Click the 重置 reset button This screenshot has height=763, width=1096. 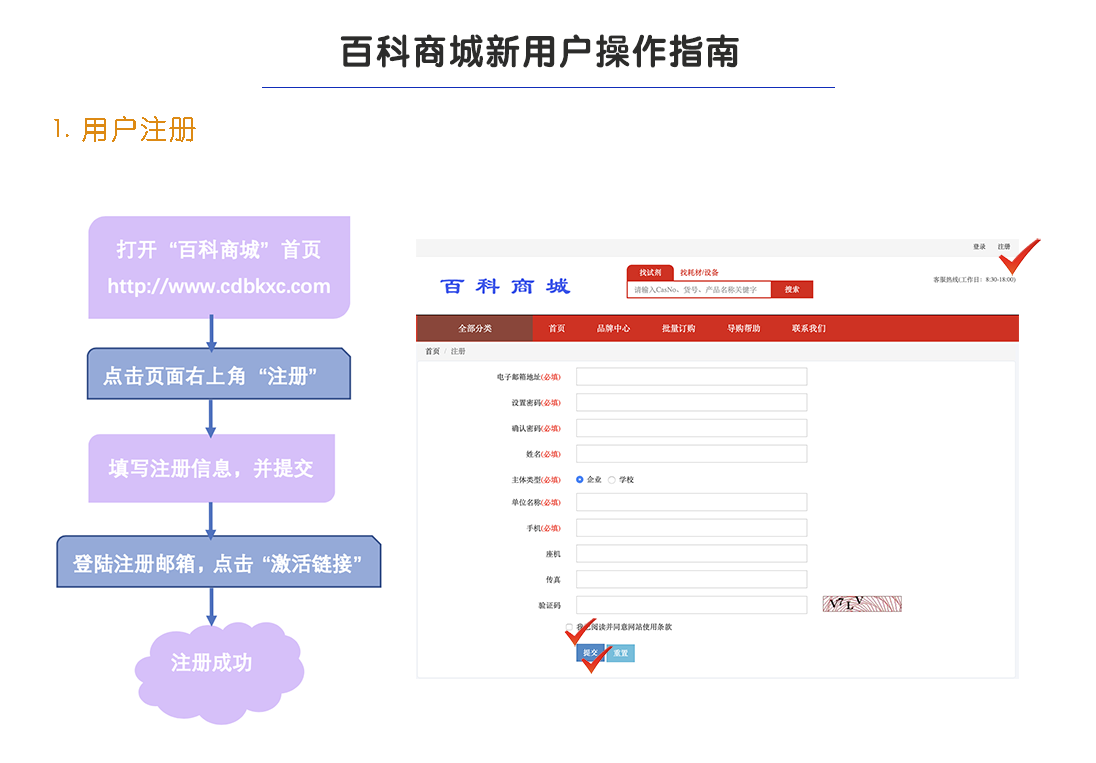[x=621, y=653]
